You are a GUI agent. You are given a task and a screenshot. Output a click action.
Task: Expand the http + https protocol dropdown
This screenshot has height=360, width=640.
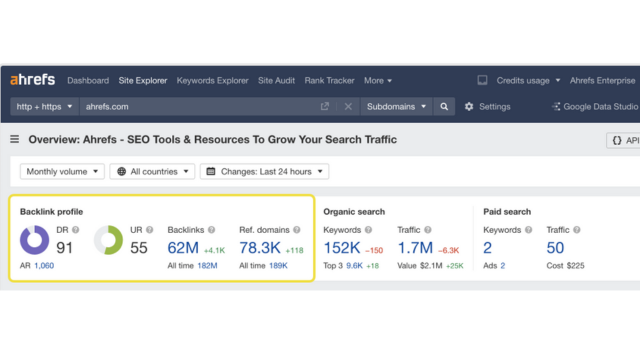coord(44,107)
